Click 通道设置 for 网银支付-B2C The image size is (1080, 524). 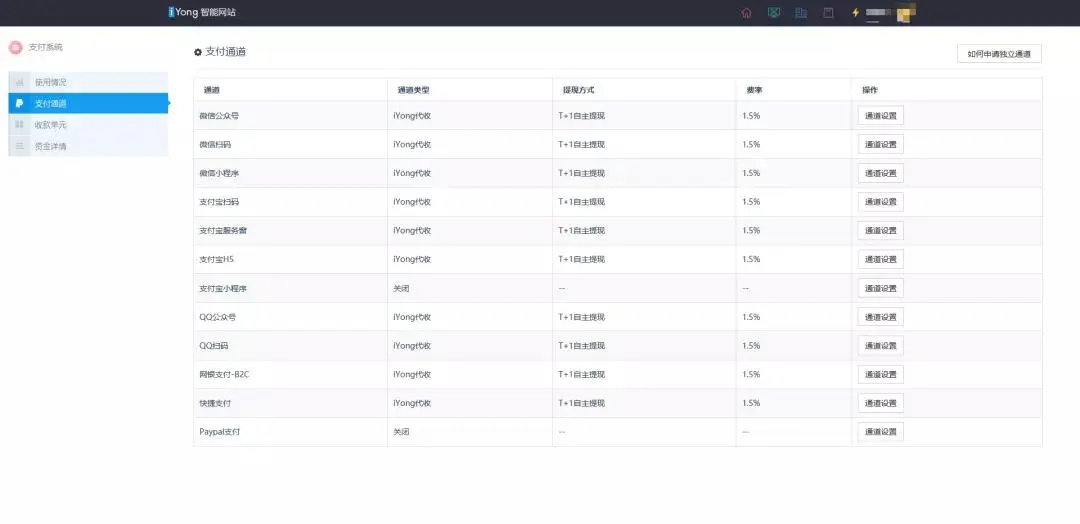880,375
